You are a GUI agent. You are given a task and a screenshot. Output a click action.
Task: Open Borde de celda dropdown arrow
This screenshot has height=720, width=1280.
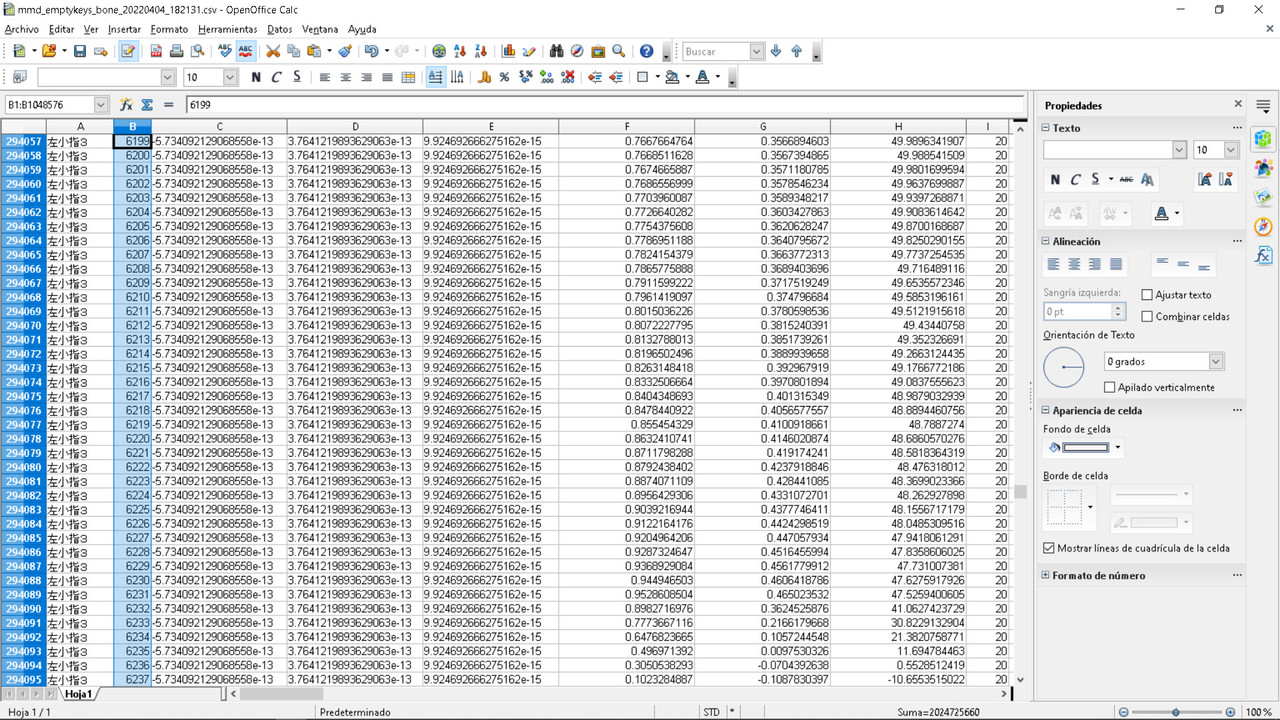coord(1090,508)
